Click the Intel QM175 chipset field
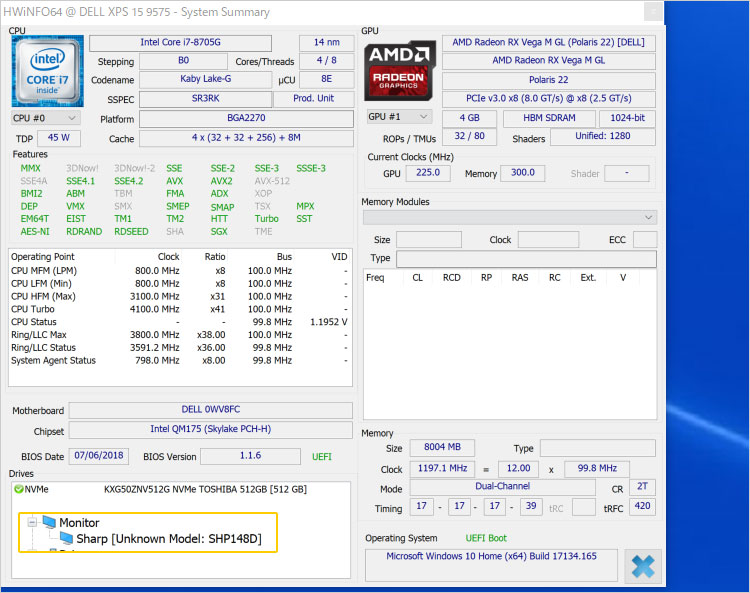 [210, 431]
